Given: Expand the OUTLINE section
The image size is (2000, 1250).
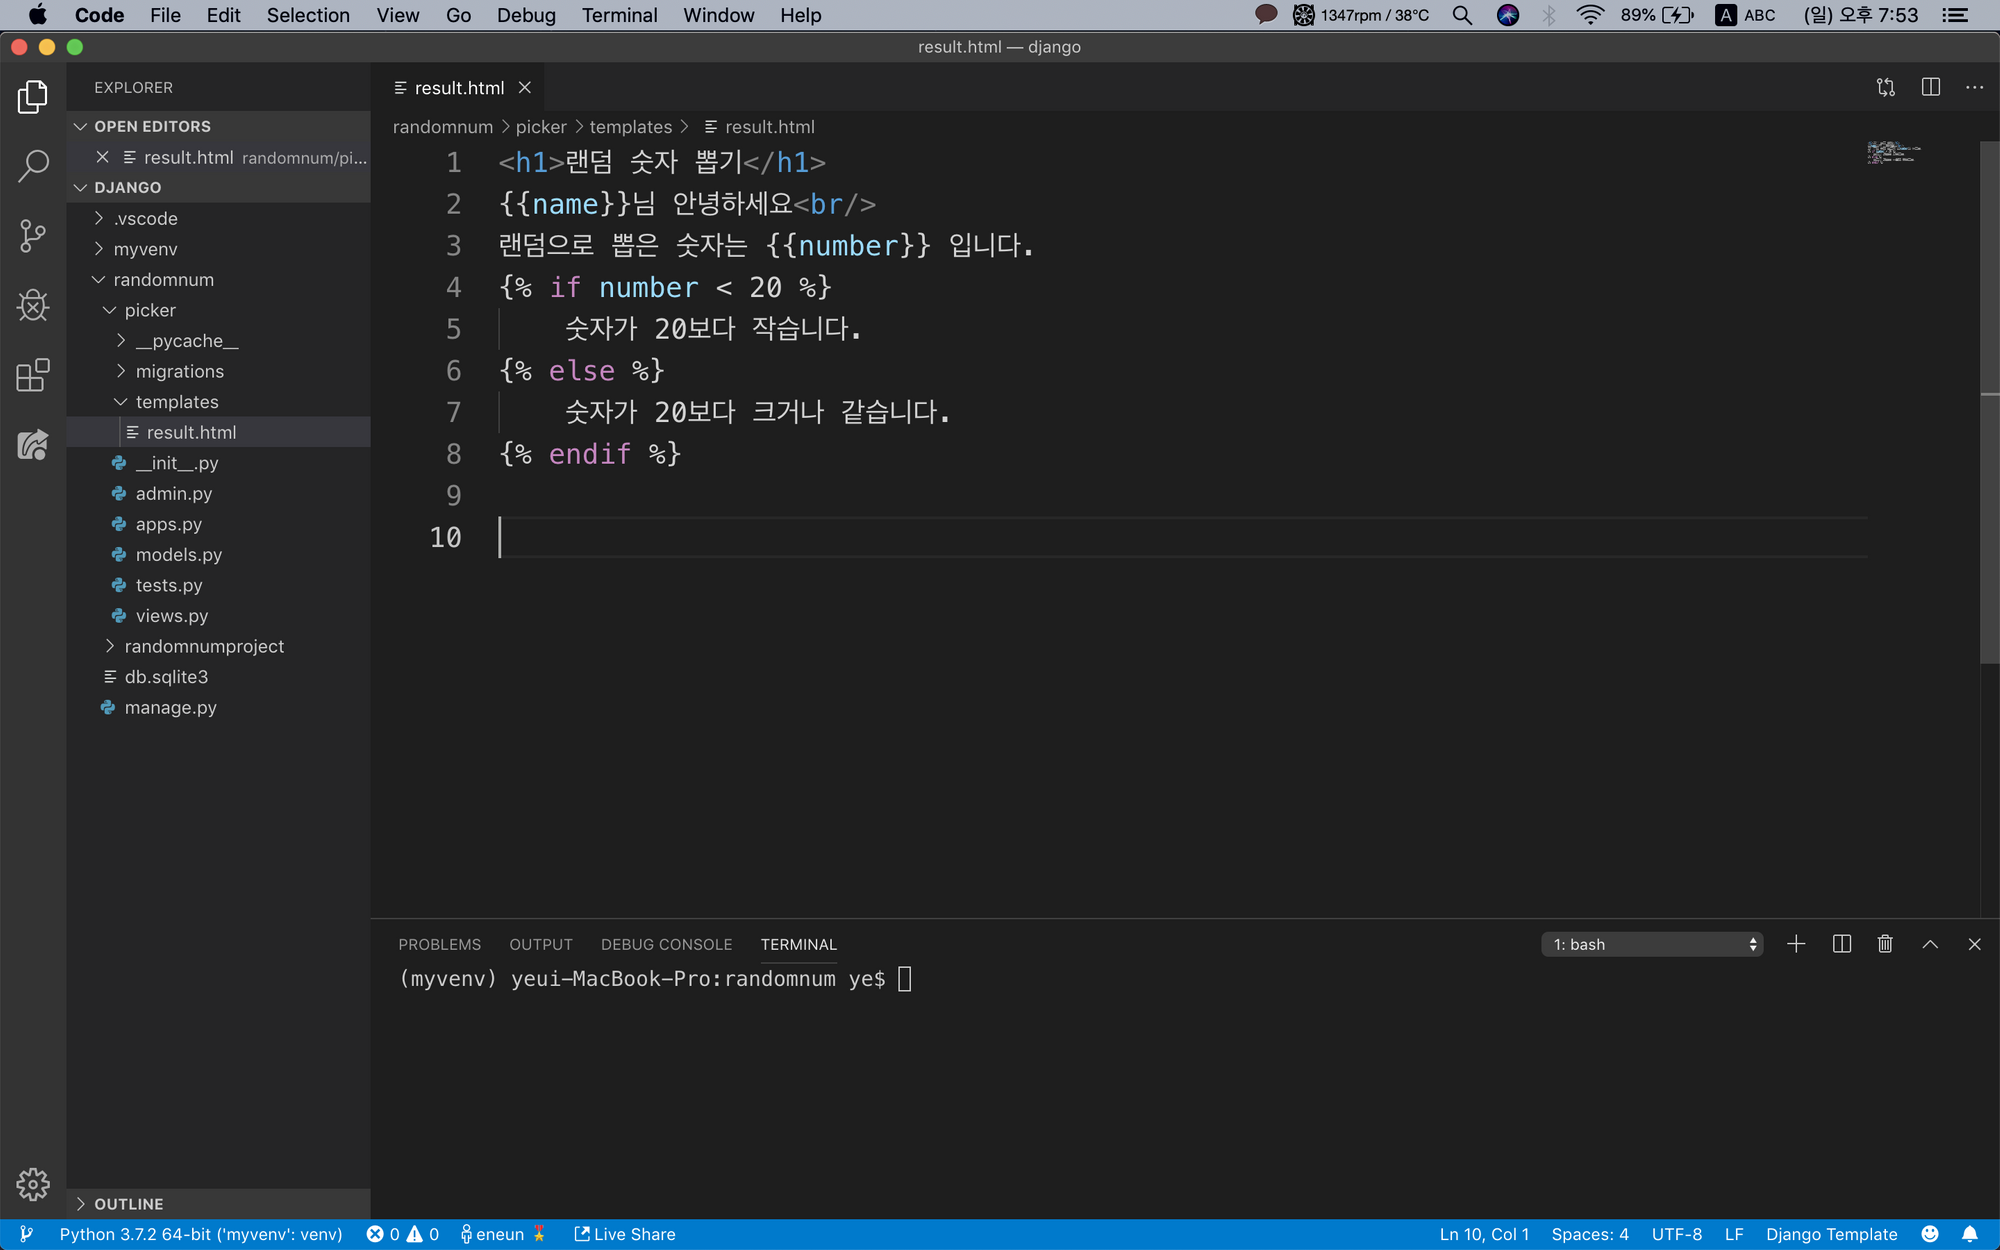Looking at the screenshot, I should click(x=128, y=1204).
